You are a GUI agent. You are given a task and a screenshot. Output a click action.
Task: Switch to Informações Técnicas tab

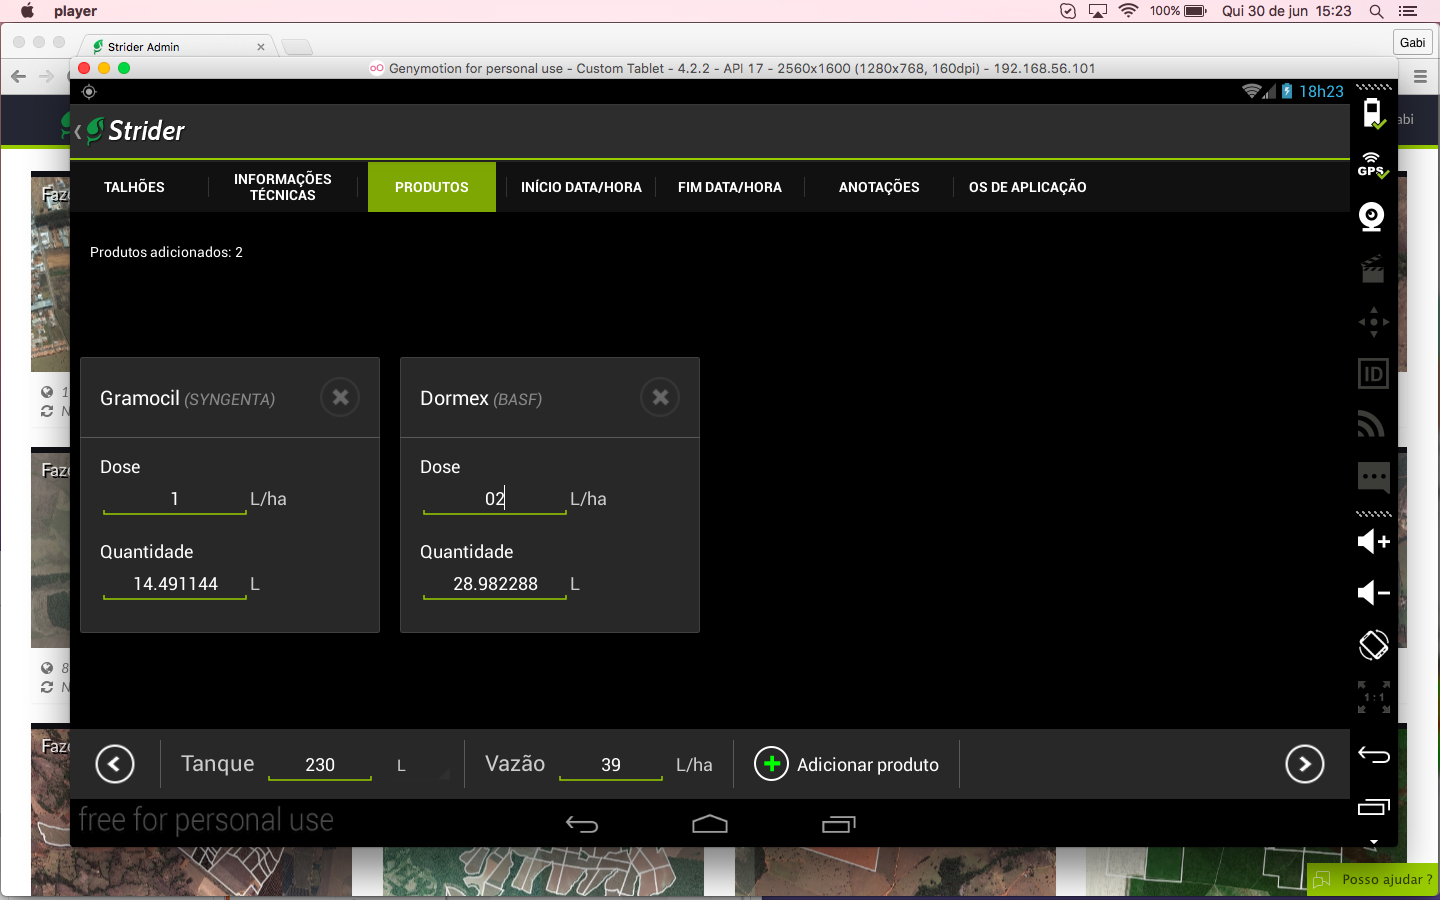coord(283,187)
